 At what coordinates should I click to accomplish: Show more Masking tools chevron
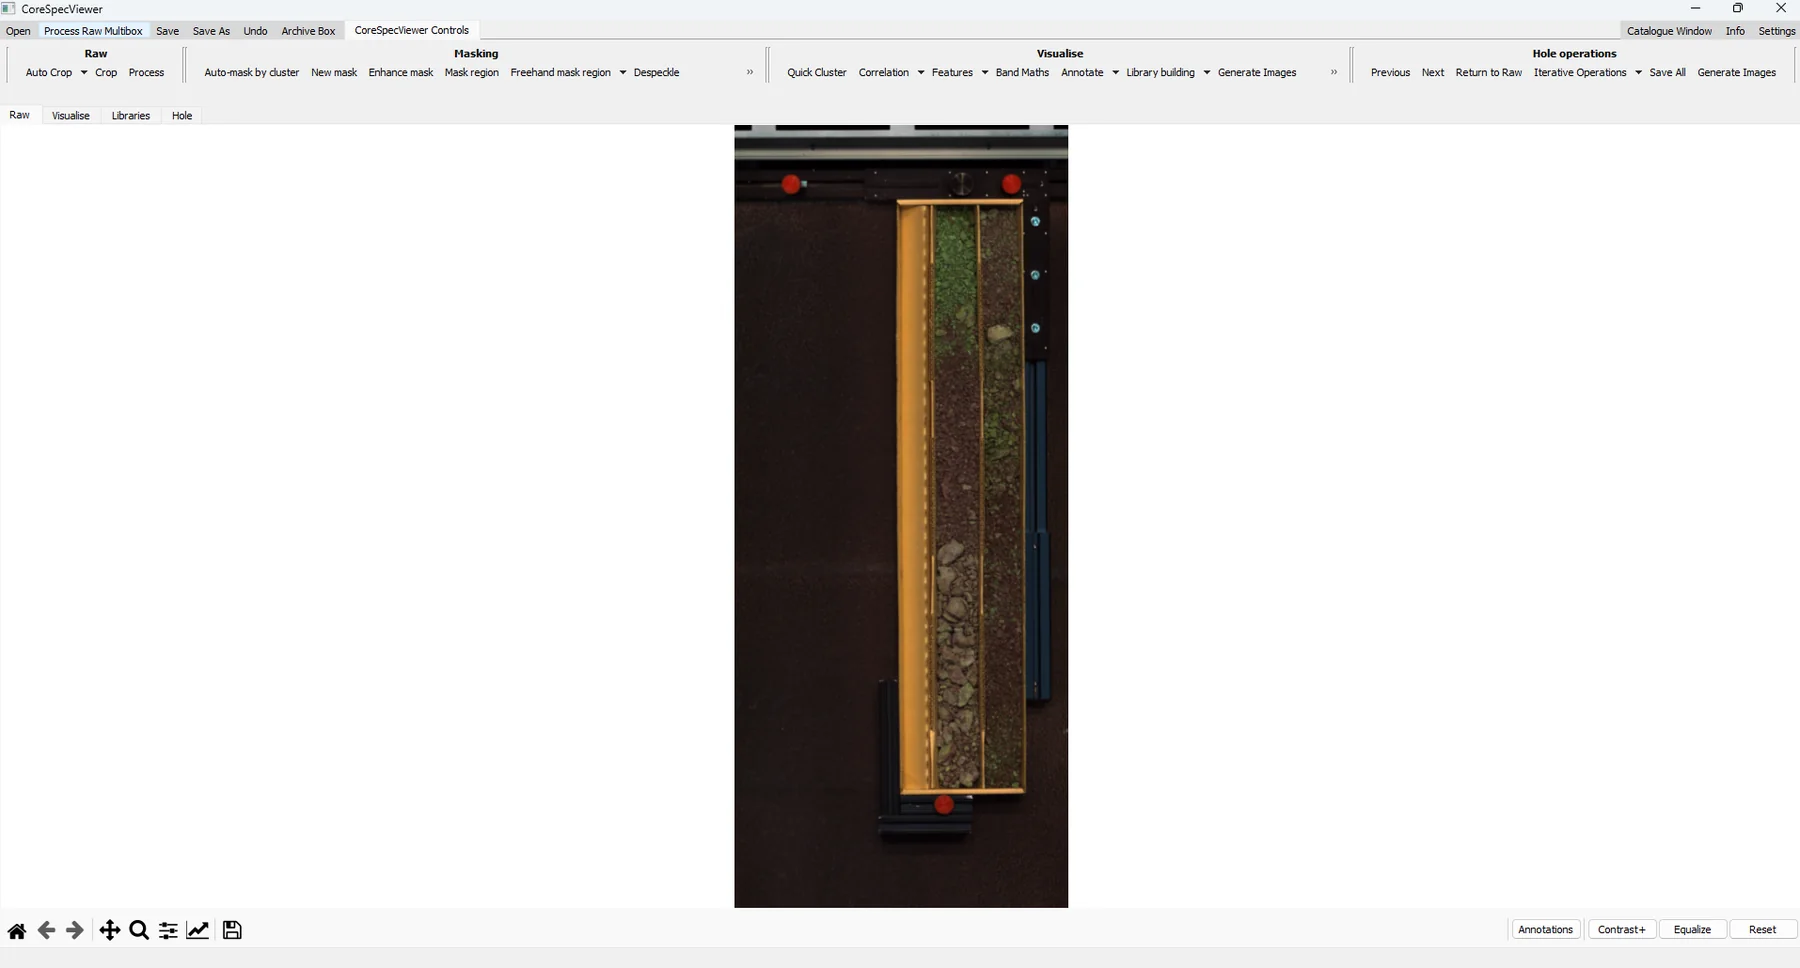pyautogui.click(x=750, y=72)
